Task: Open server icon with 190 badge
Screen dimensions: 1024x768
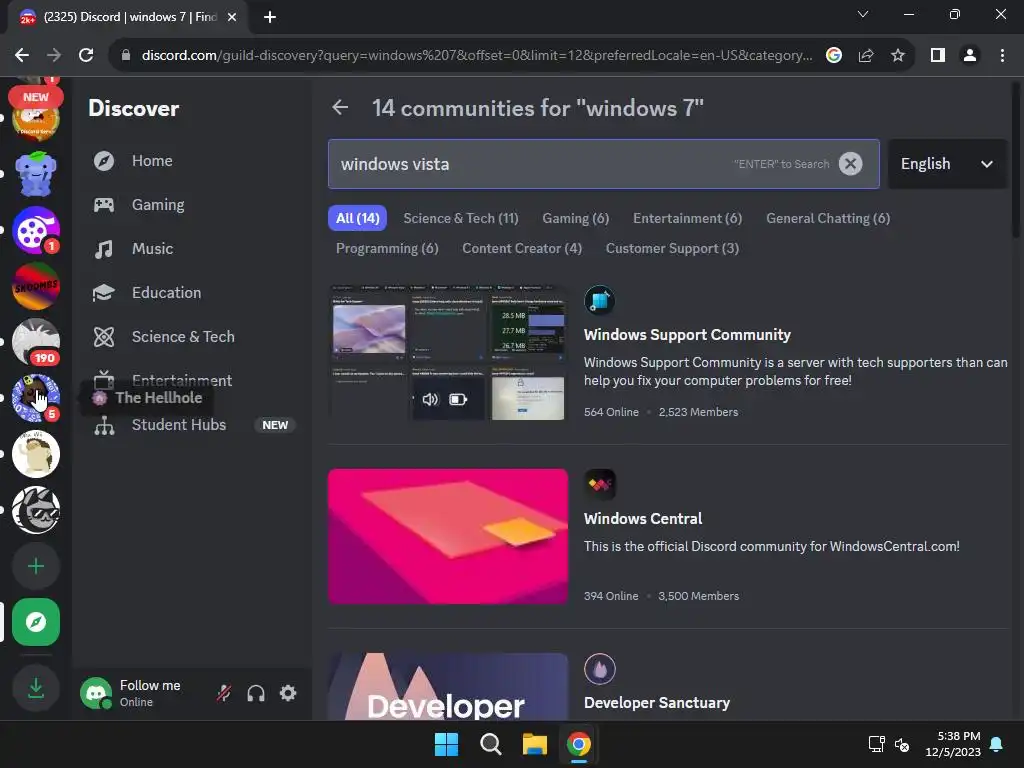Action: [36, 342]
